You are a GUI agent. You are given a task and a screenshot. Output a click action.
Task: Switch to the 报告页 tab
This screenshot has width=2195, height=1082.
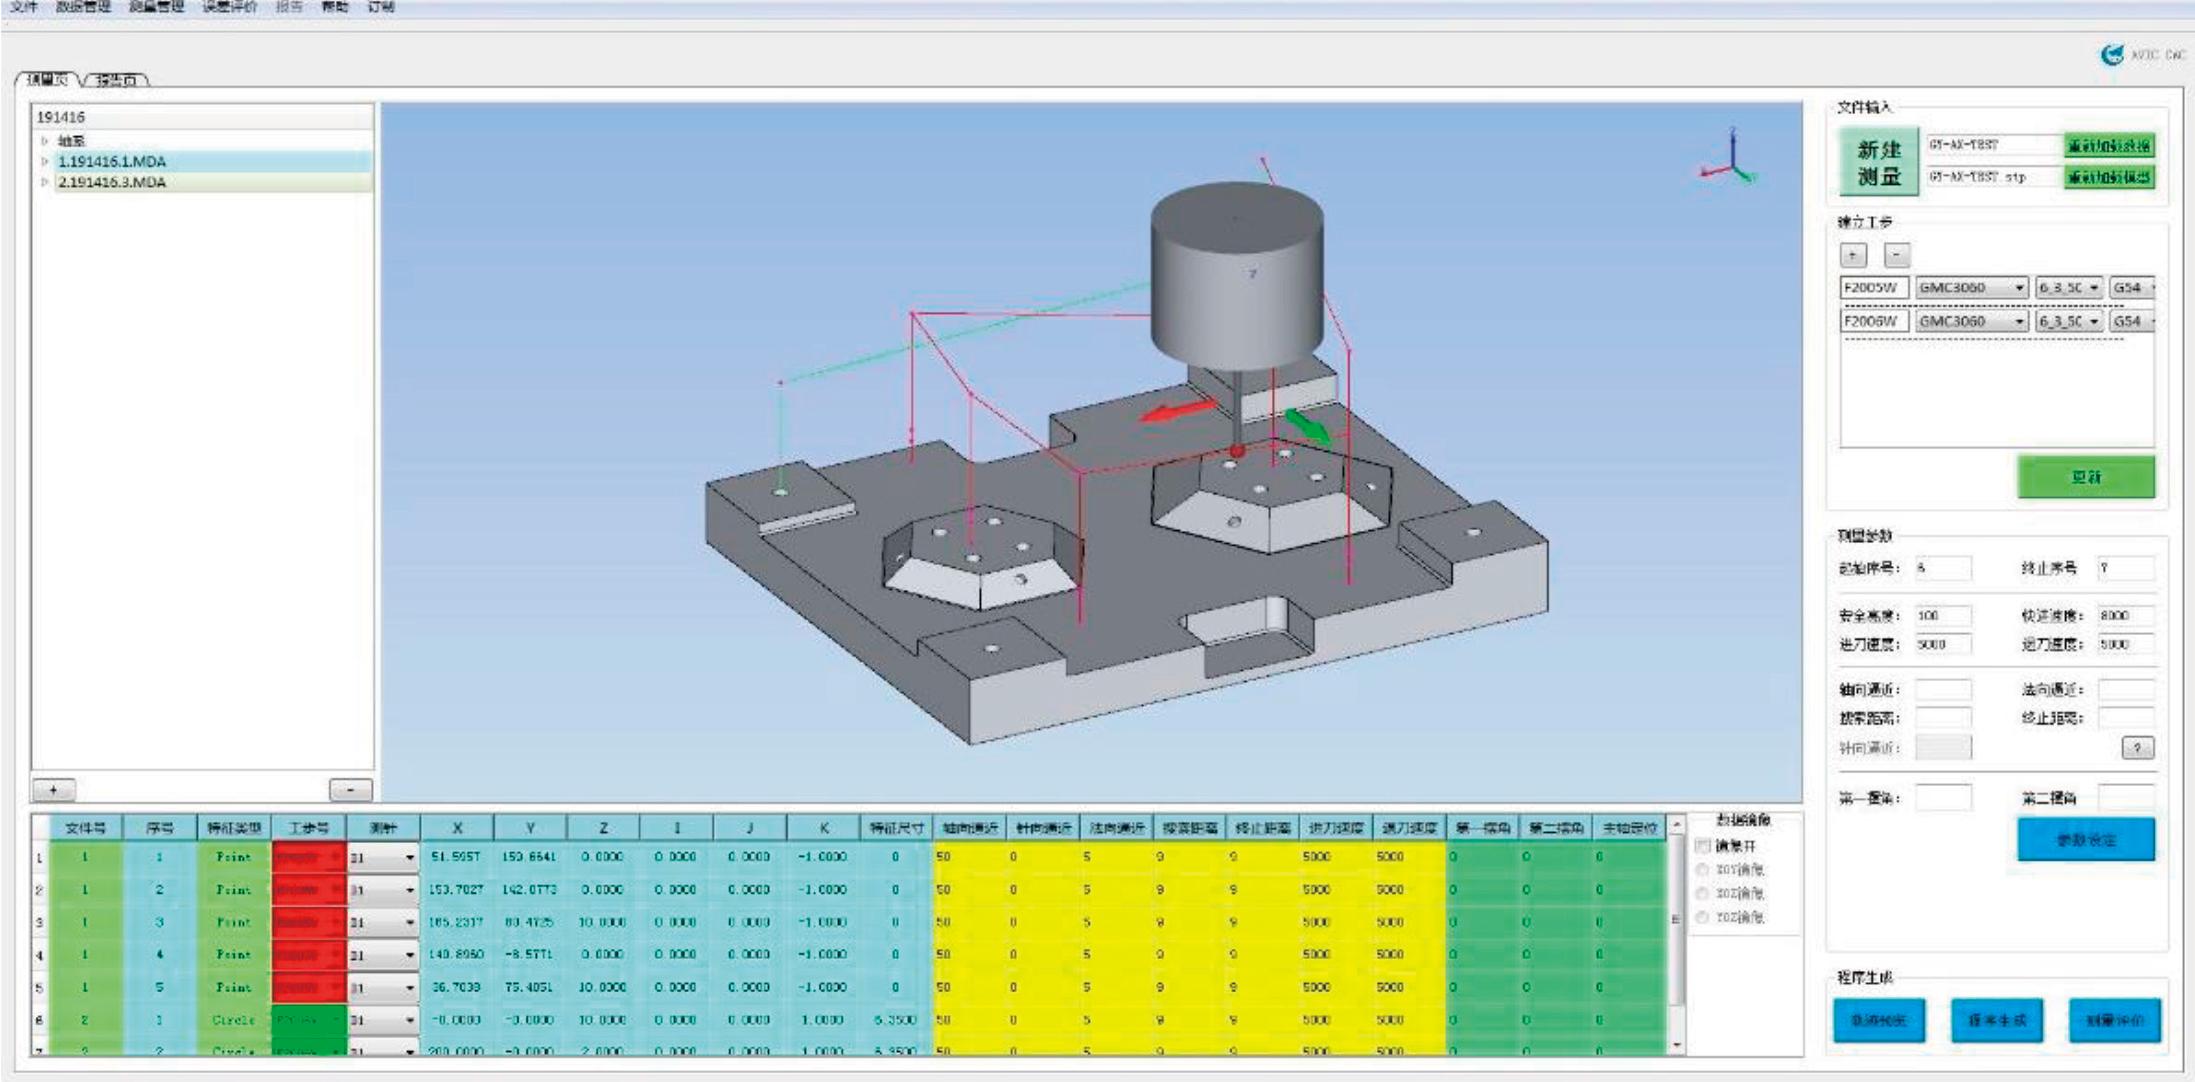click(117, 80)
